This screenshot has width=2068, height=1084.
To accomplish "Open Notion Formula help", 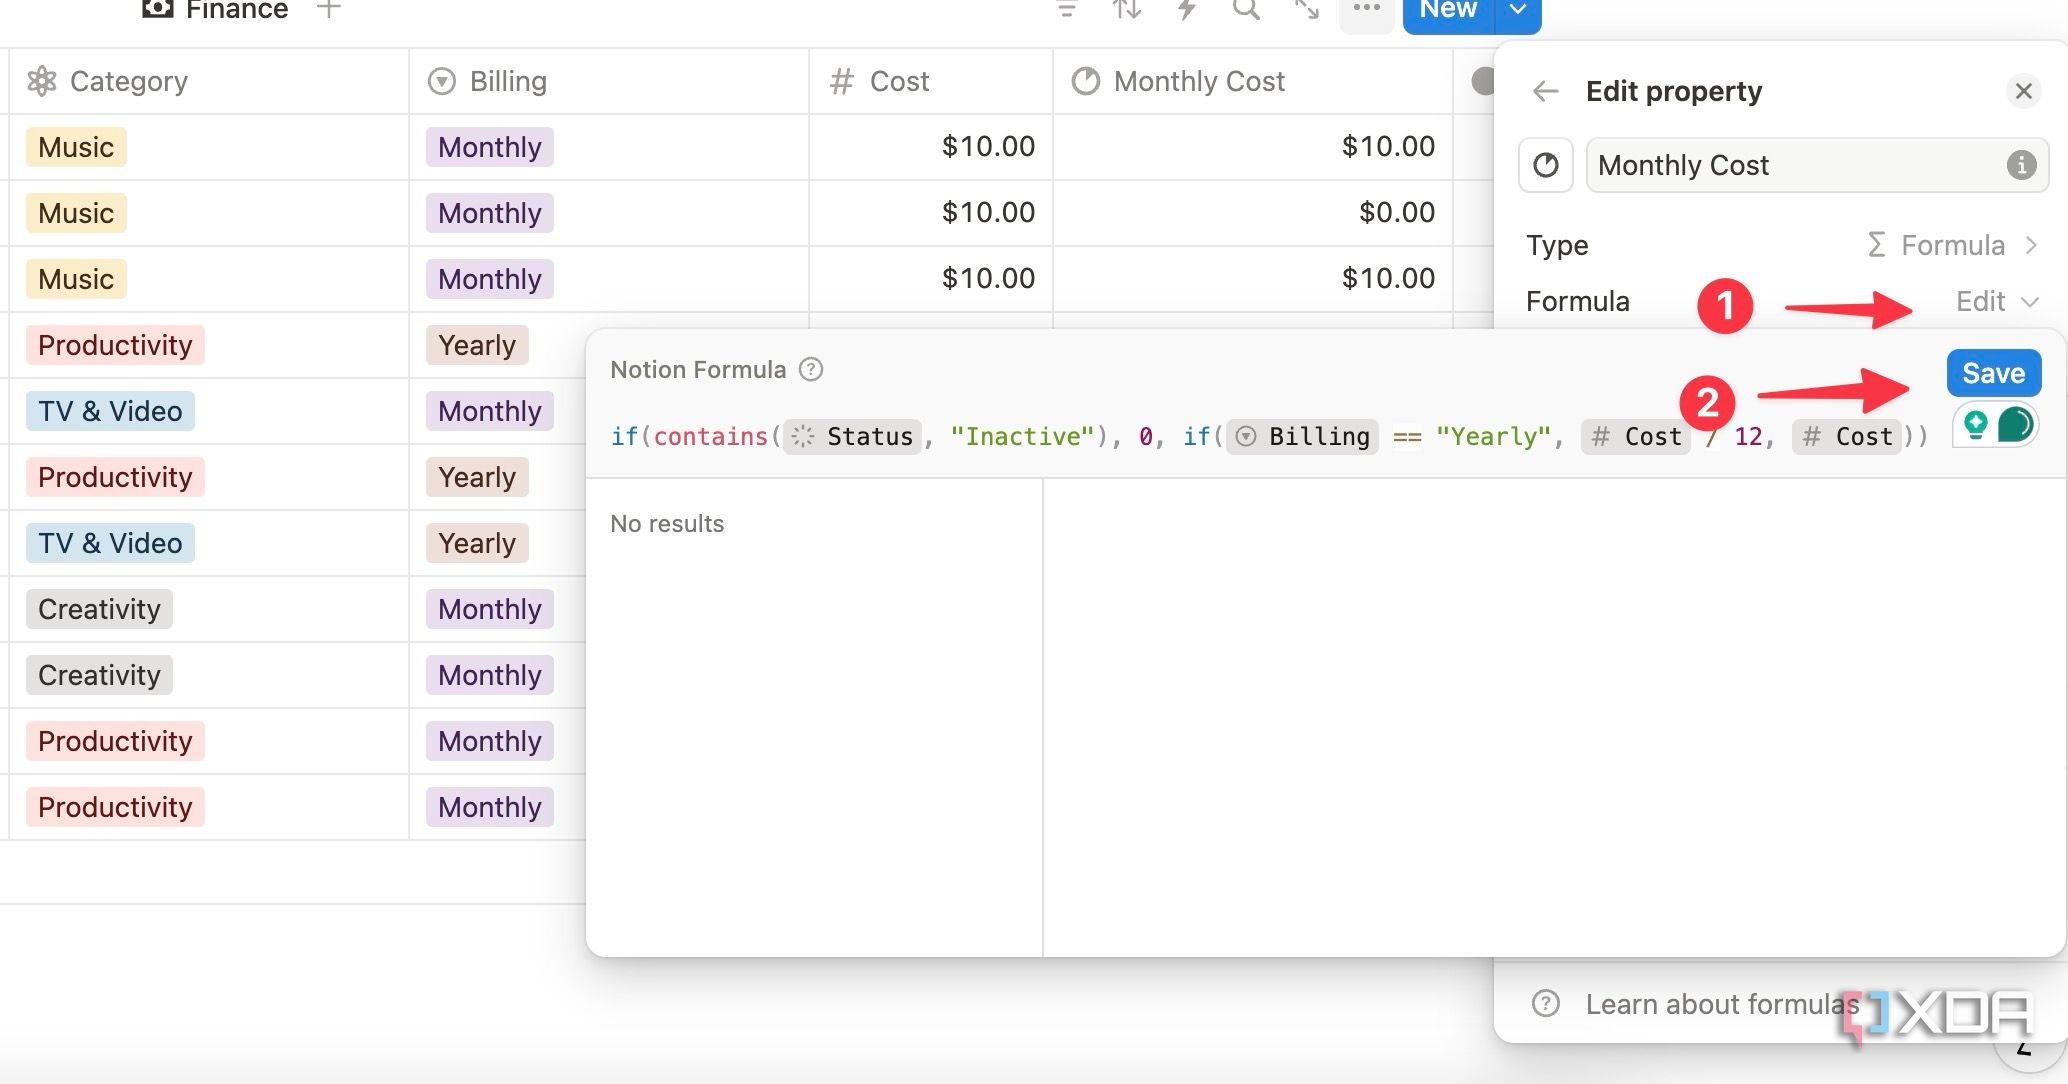I will pos(810,370).
